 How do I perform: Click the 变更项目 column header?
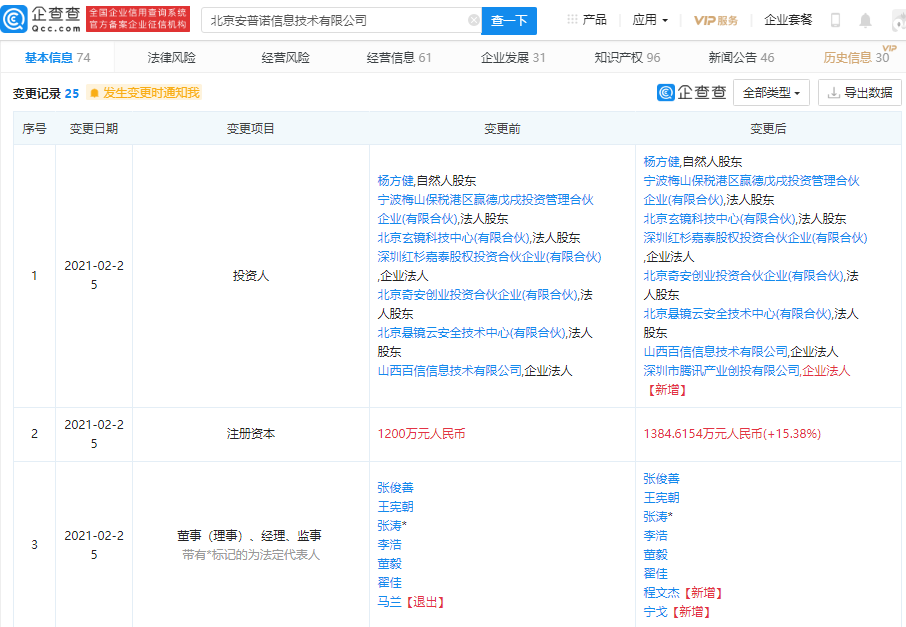[250, 128]
